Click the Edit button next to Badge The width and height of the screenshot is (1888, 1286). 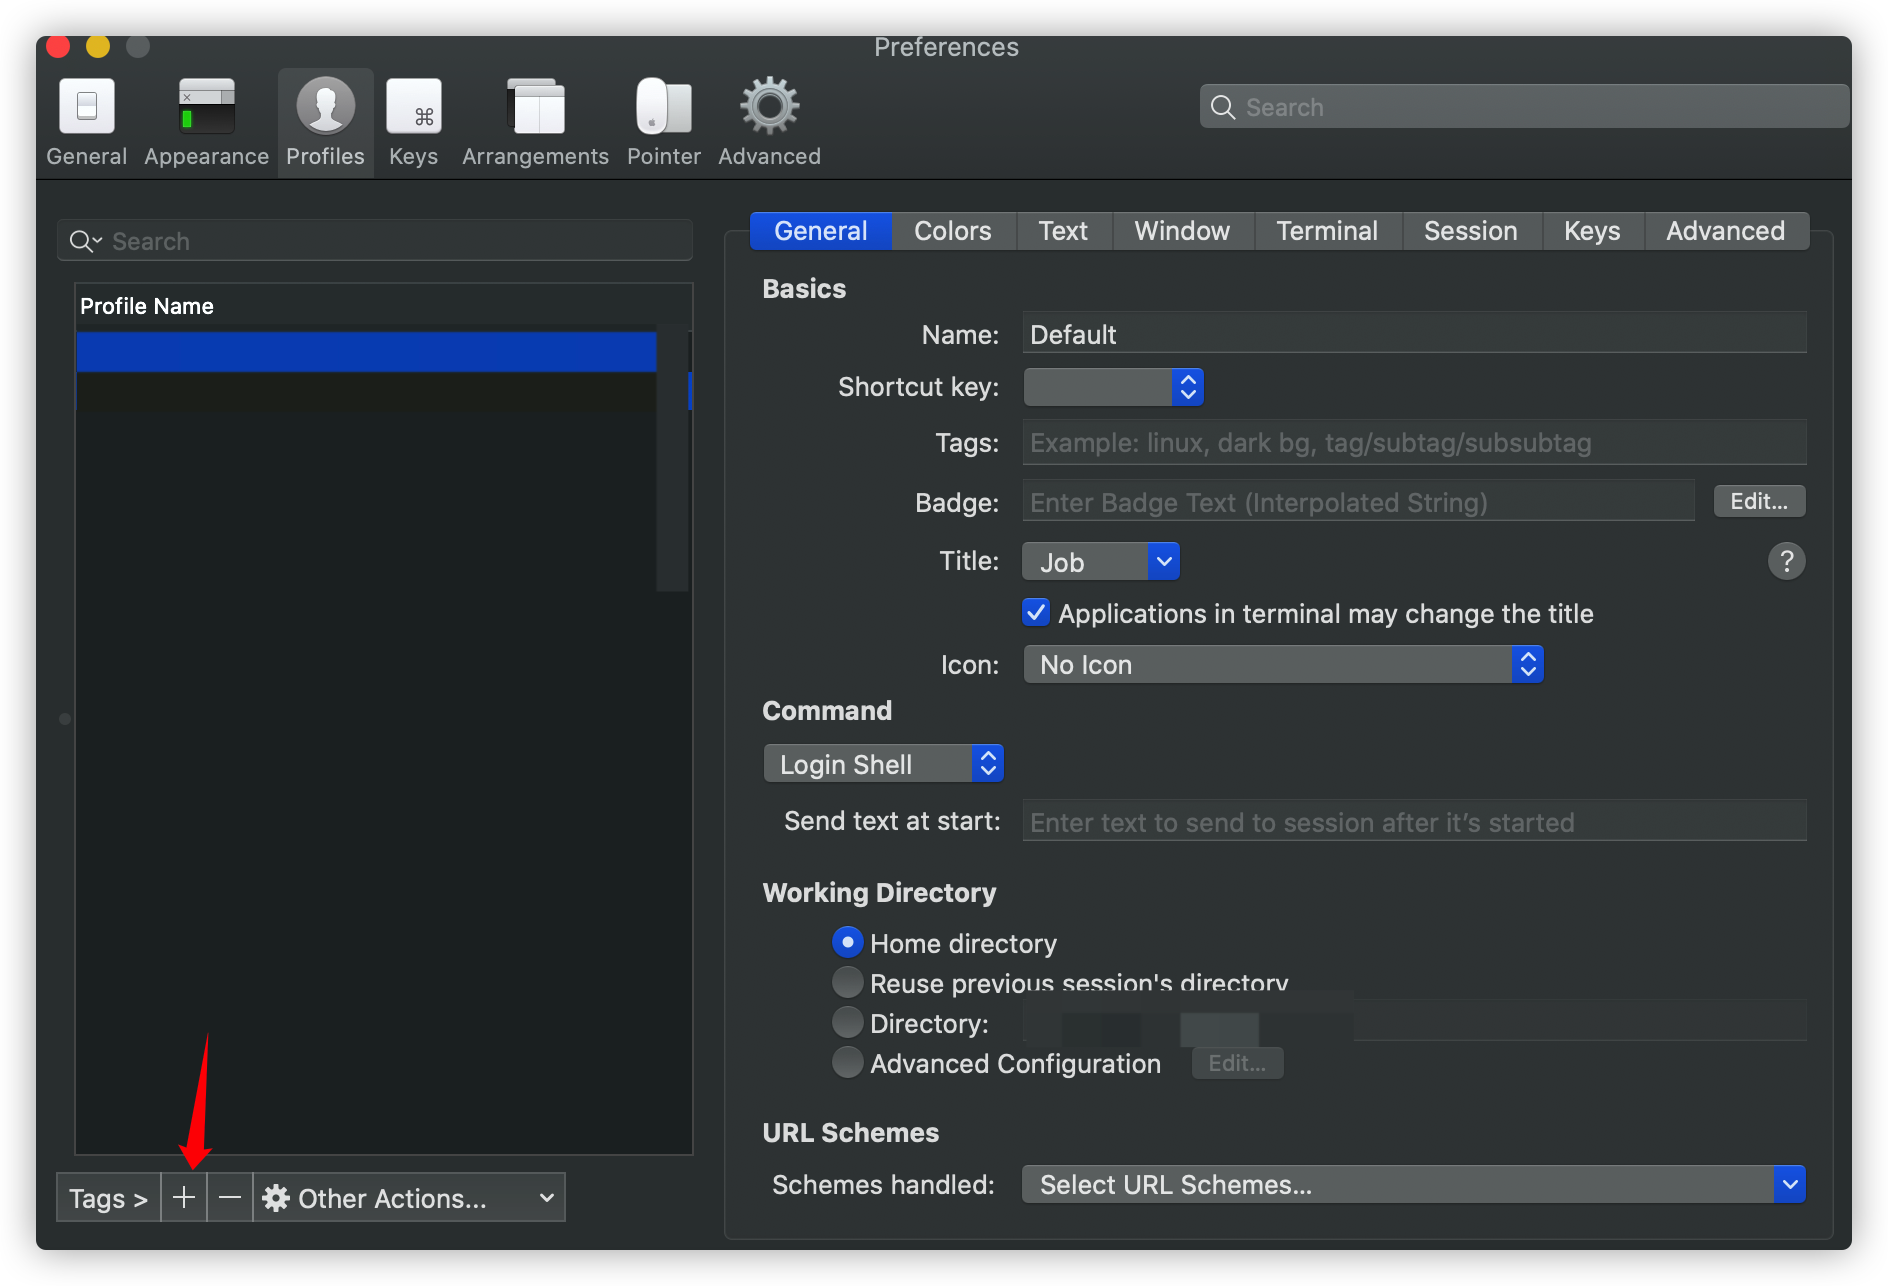click(x=1758, y=501)
